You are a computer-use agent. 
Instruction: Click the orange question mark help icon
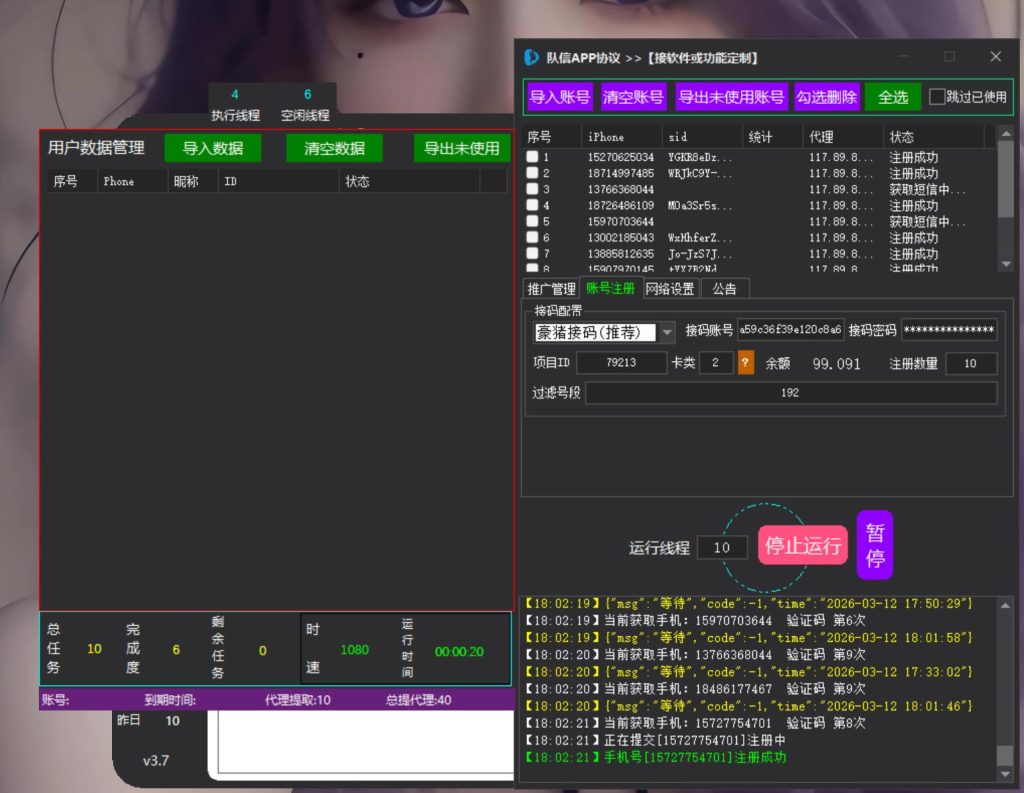click(x=745, y=364)
